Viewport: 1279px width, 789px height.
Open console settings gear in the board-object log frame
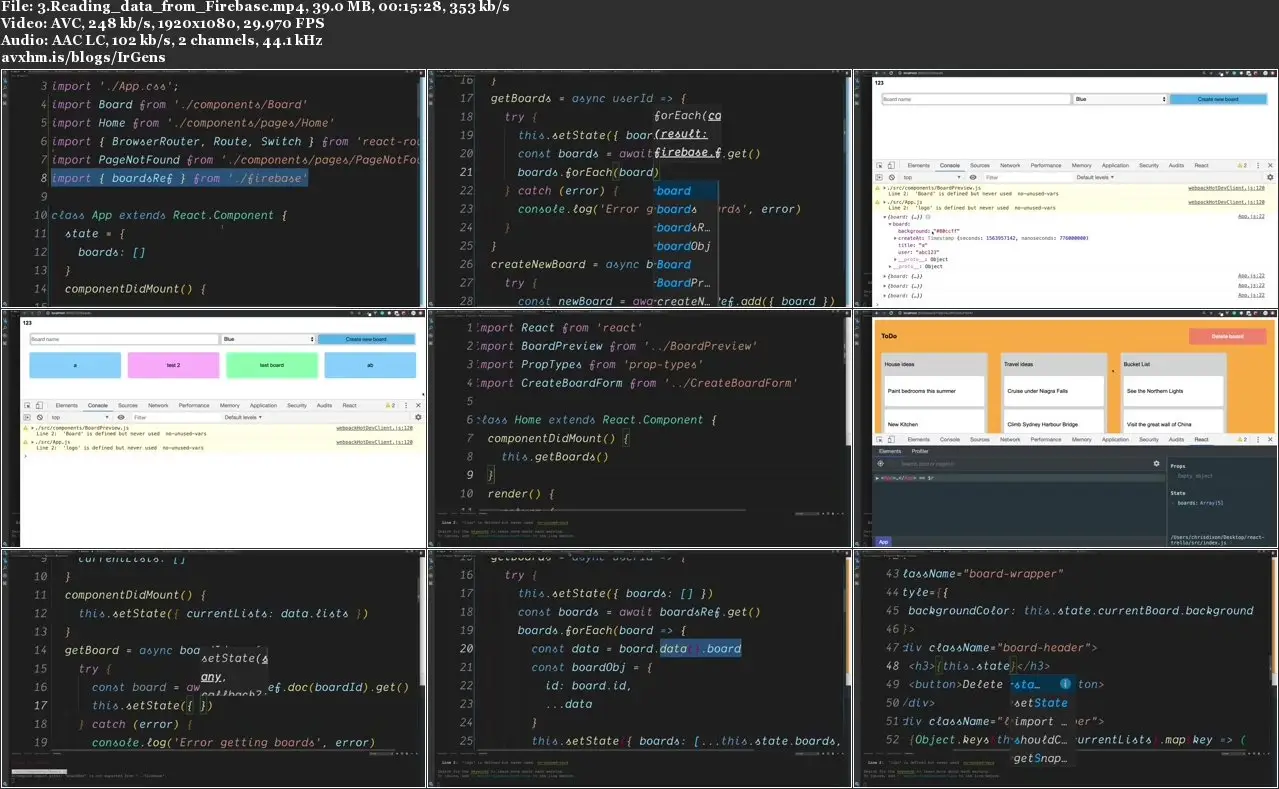pos(1269,177)
